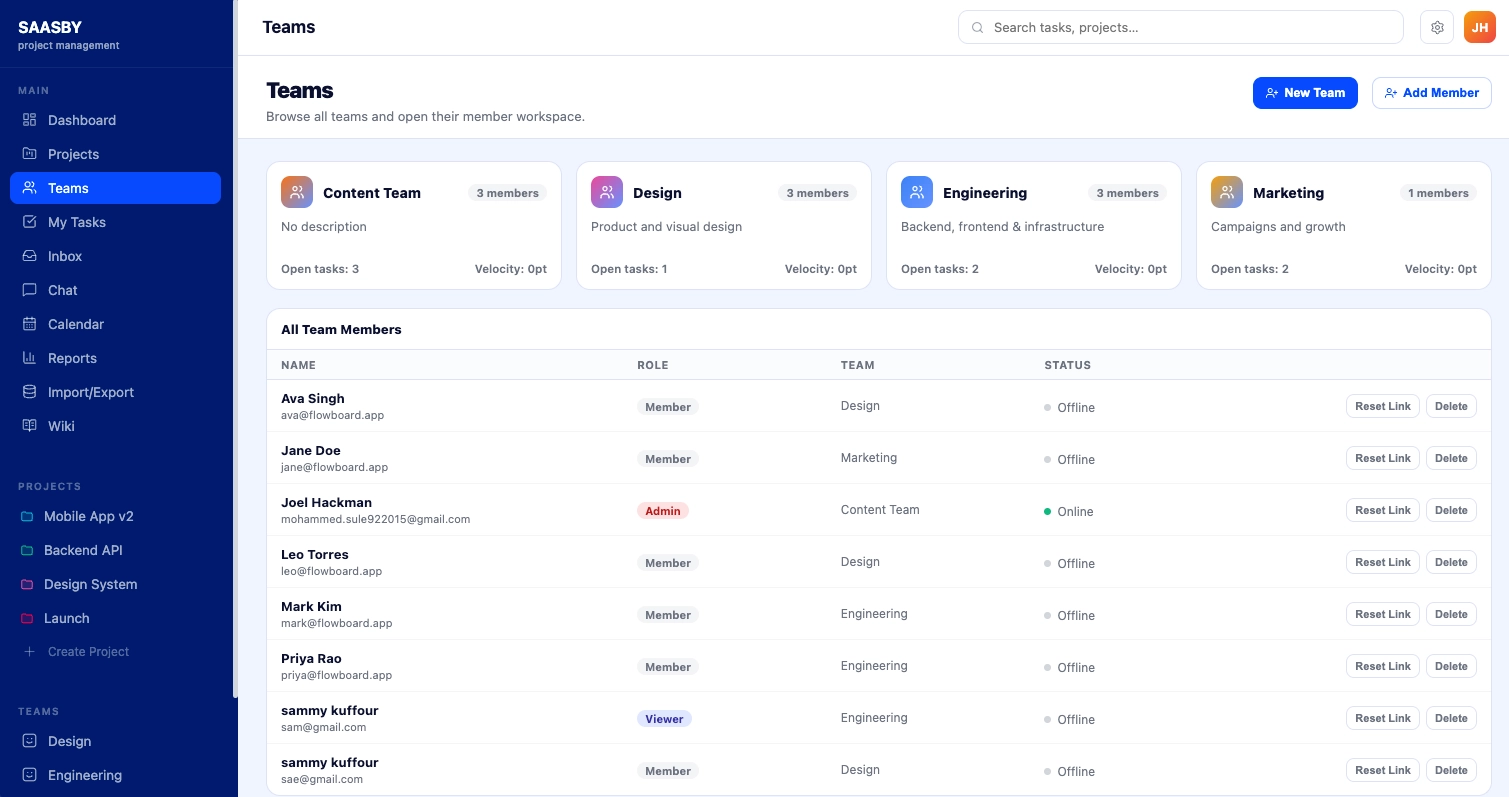The image size is (1509, 797).
Task: Open Import/Export from the sidebar
Action: pyautogui.click(x=91, y=392)
